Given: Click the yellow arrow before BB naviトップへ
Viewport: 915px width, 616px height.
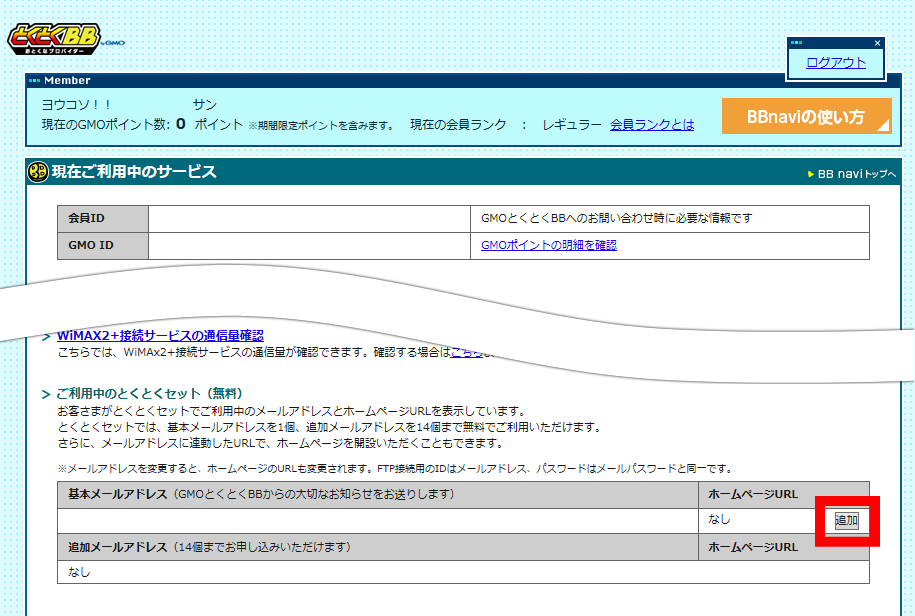Looking at the screenshot, I should (x=811, y=174).
